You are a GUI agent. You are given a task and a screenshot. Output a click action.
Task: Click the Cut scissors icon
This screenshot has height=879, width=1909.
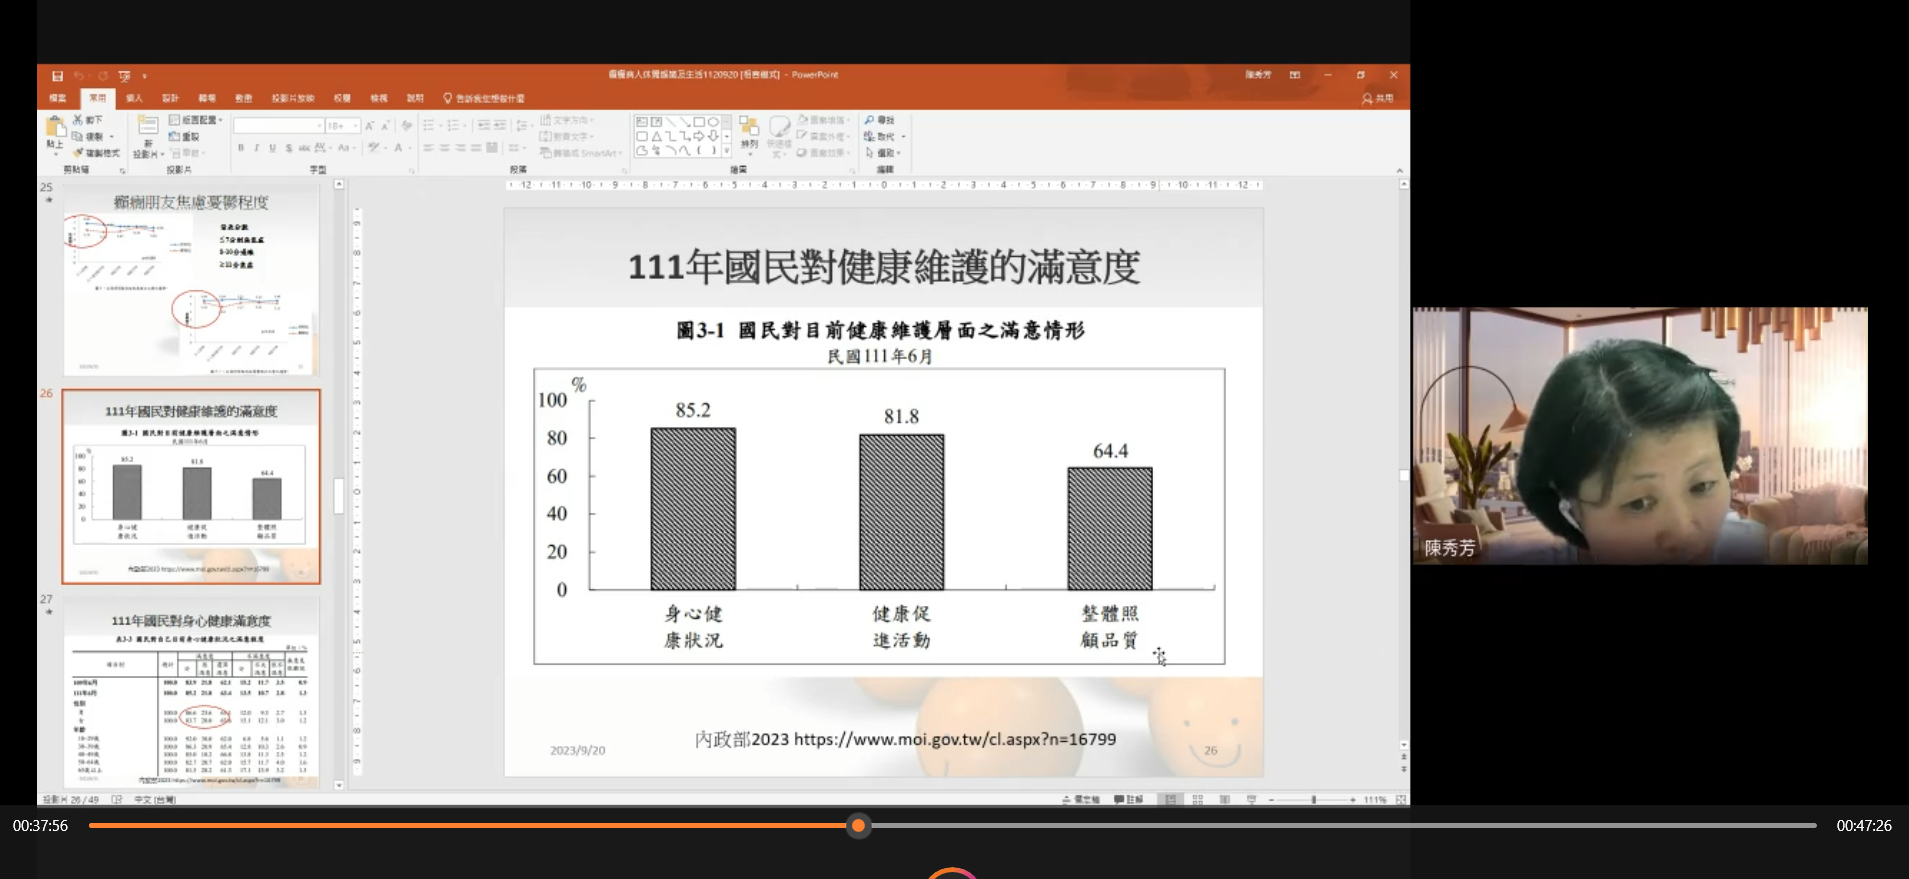[x=77, y=120]
